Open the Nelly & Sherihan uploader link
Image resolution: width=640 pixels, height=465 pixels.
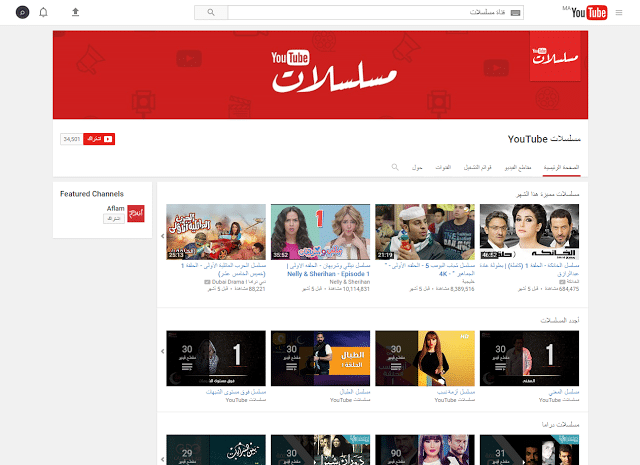tap(349, 282)
